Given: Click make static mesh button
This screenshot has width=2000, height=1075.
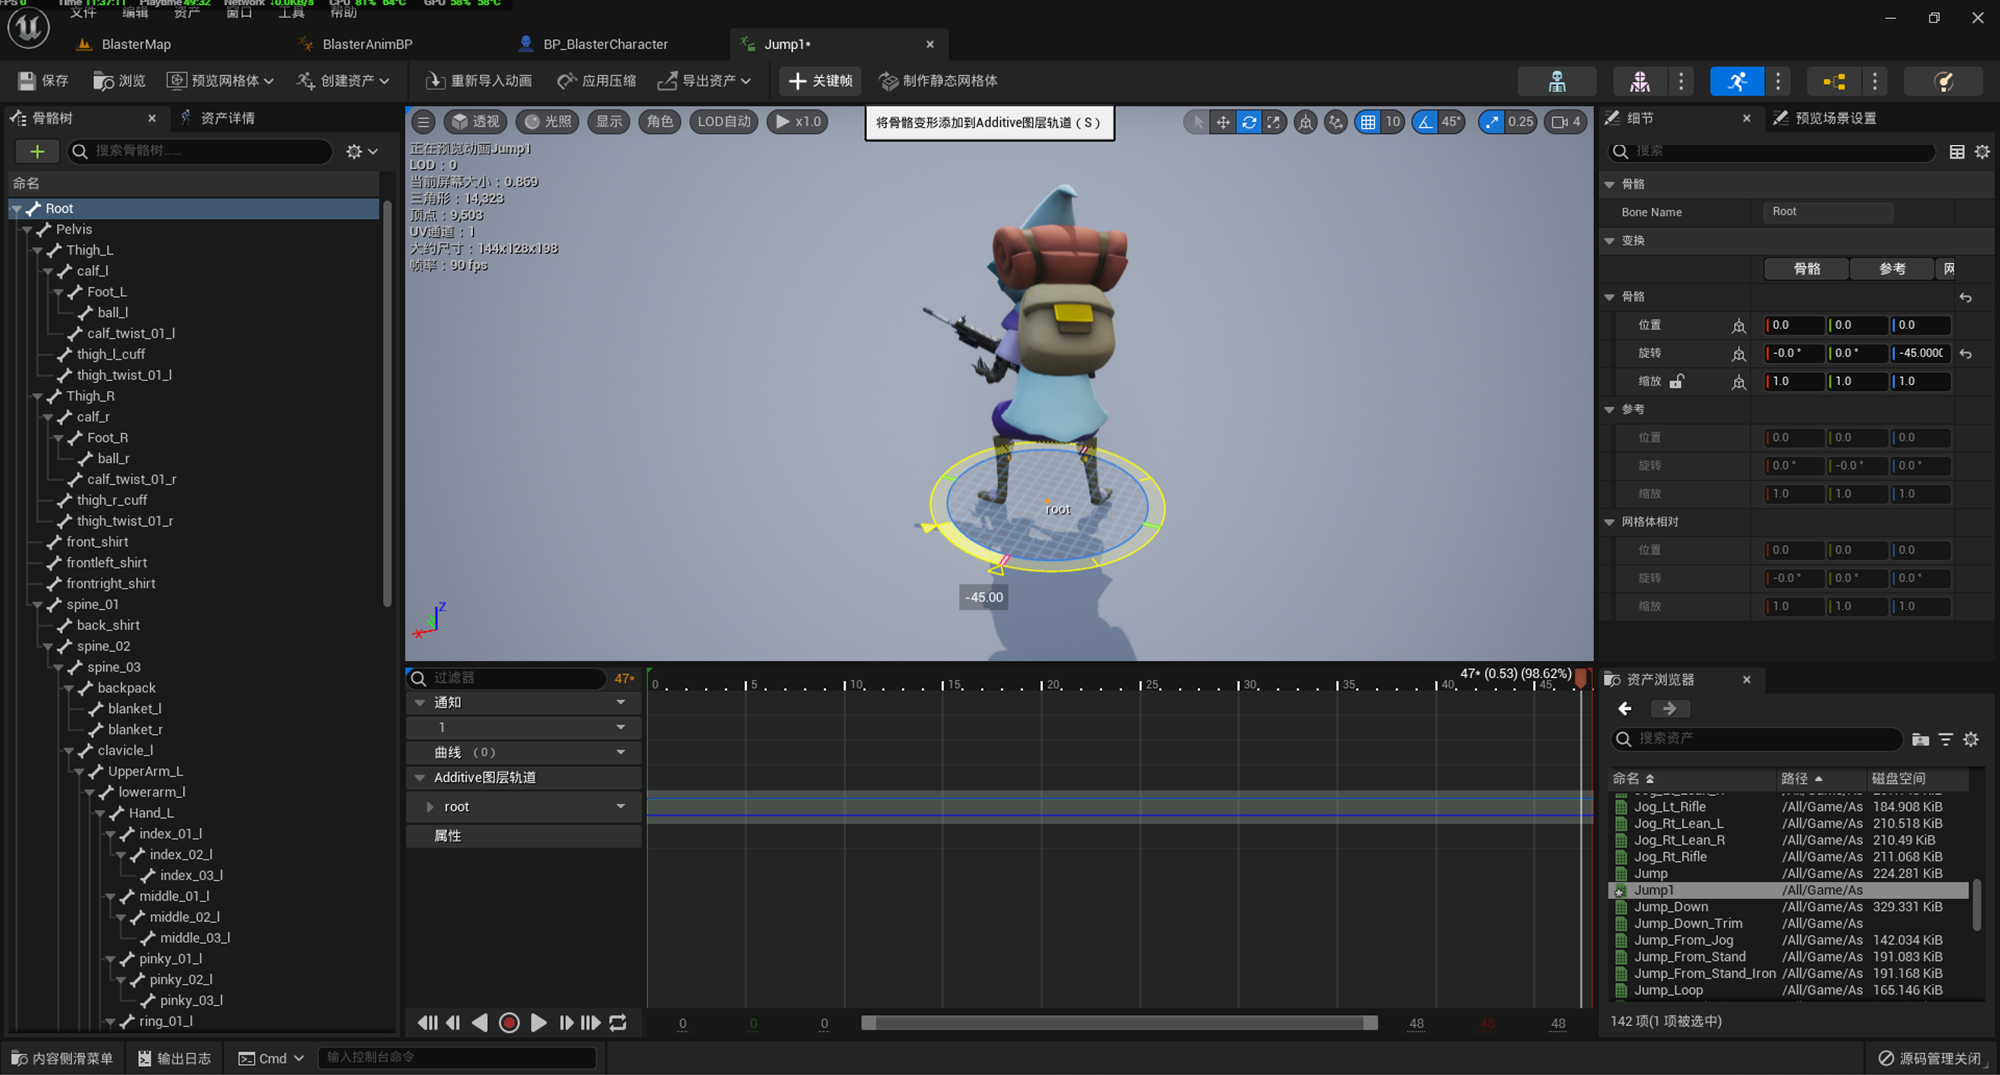Looking at the screenshot, I should click(x=938, y=81).
